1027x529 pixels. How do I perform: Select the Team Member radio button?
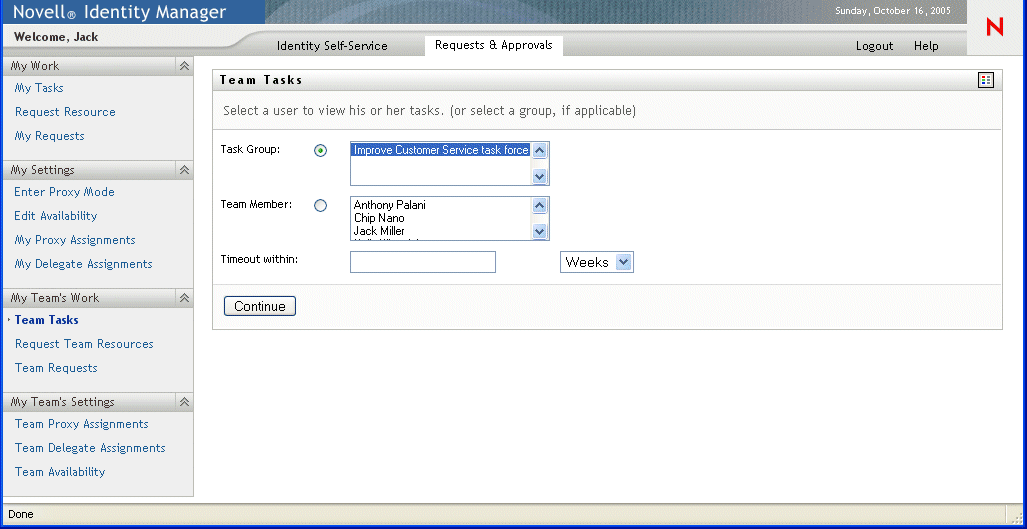tap(320, 206)
